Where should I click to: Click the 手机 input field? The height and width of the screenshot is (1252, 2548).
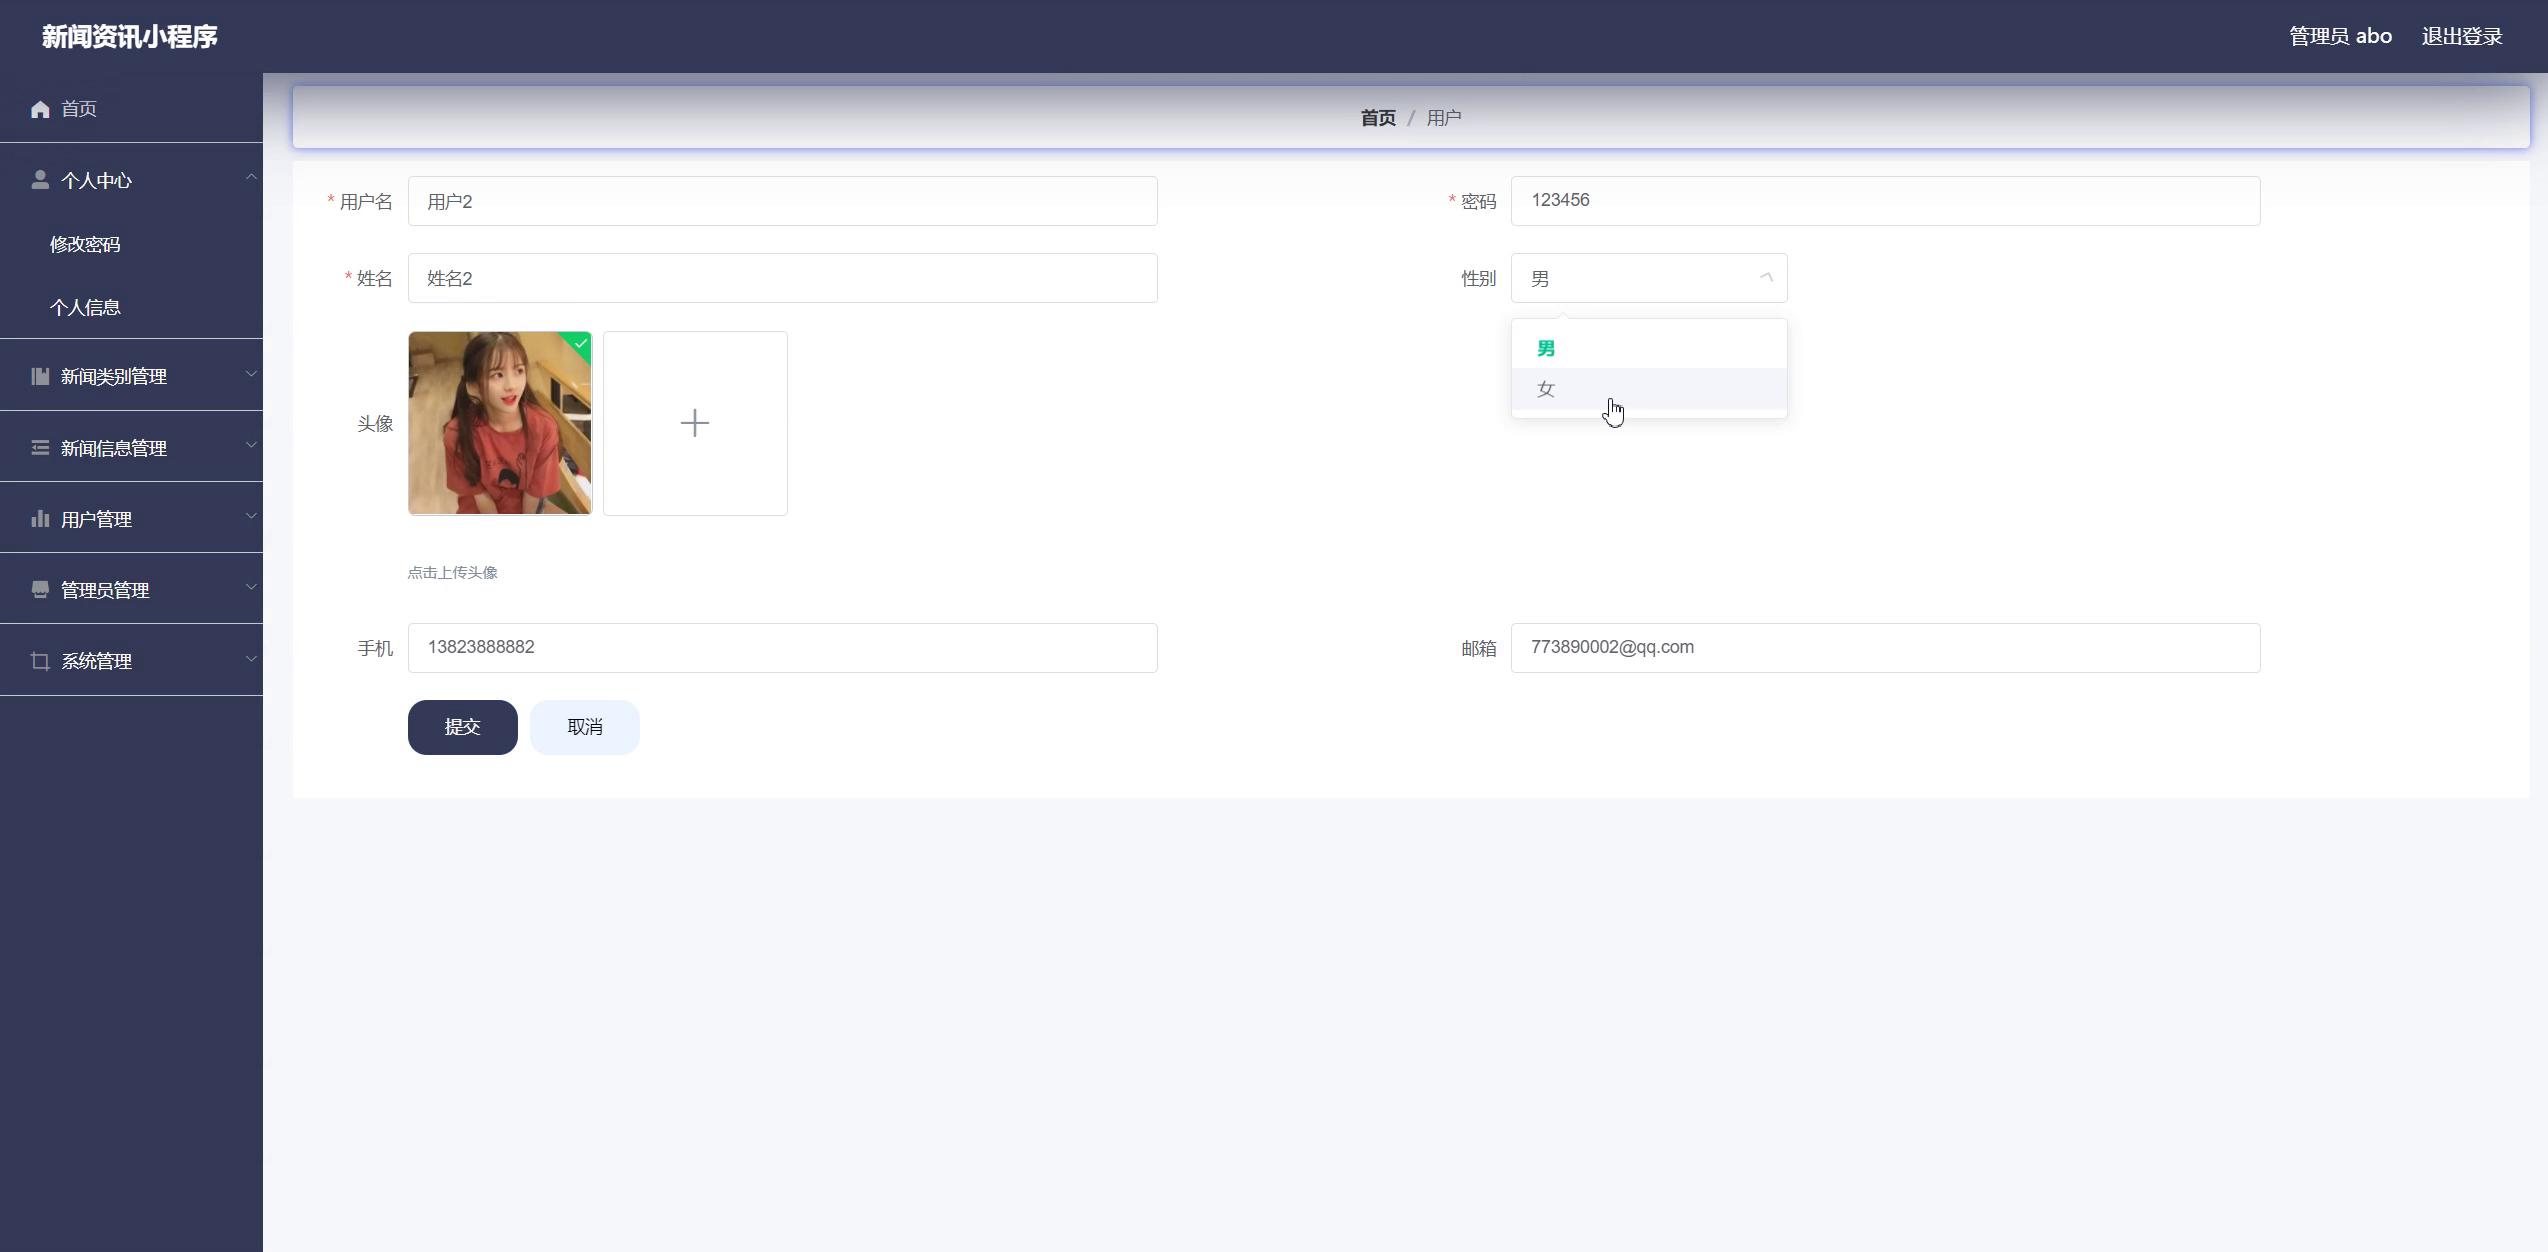point(783,648)
